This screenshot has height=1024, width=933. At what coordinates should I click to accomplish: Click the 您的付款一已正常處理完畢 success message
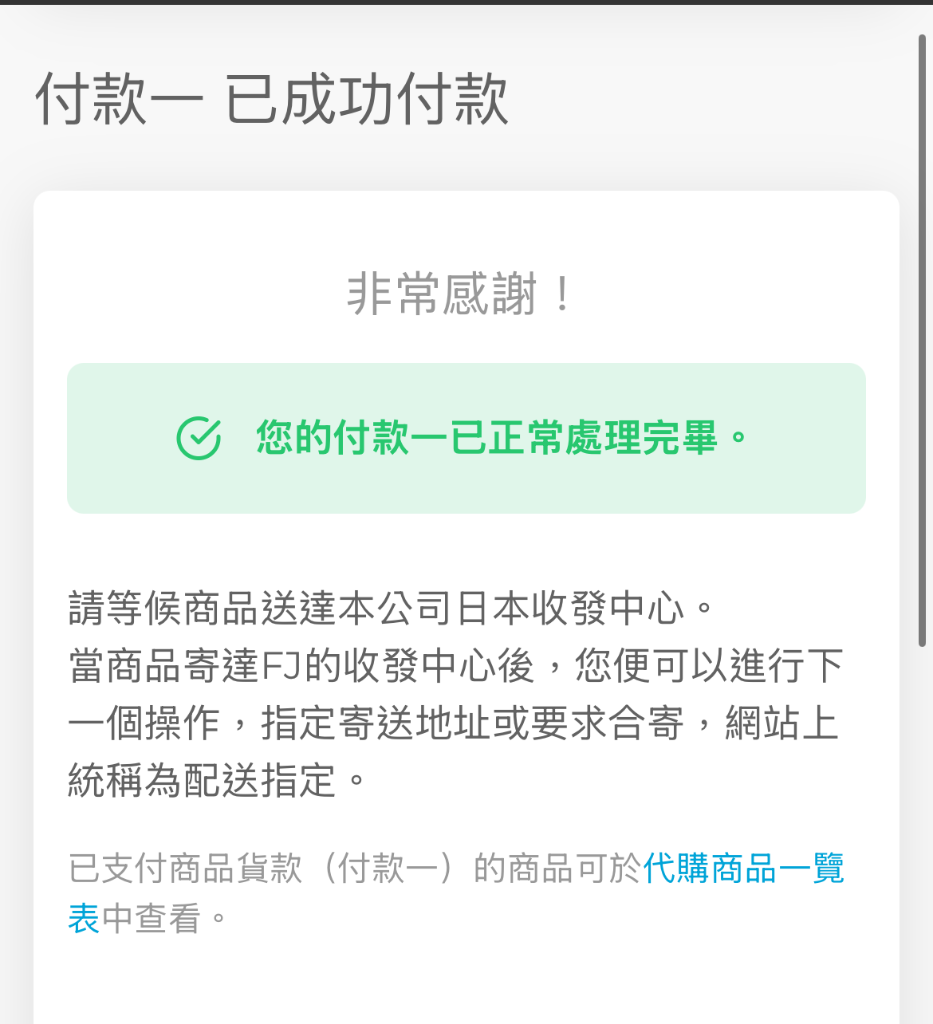[x=501, y=438]
